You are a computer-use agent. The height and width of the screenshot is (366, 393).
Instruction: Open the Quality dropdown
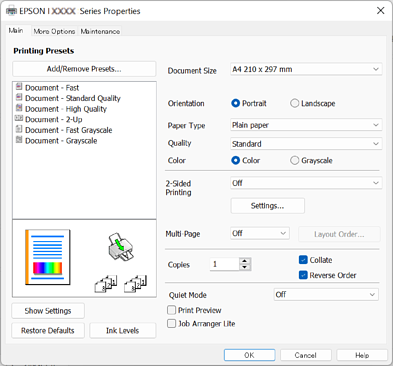(x=306, y=144)
